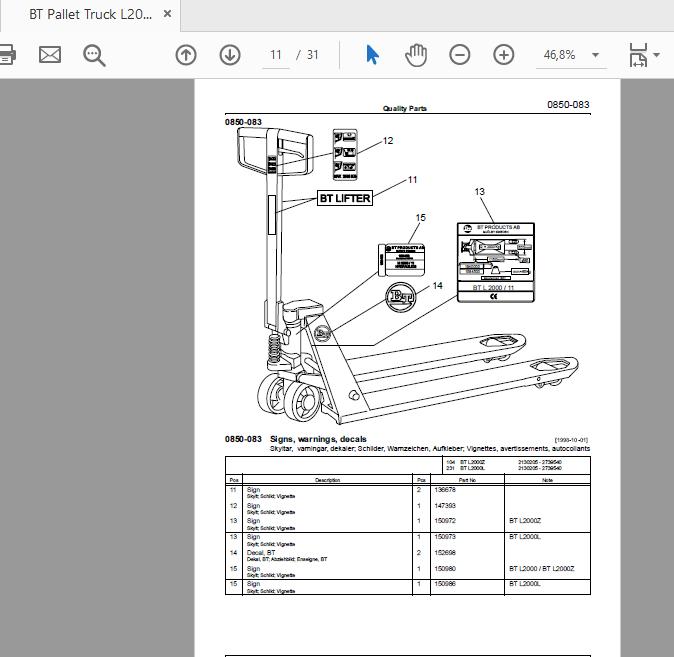
Task: Activate the hand pan tool
Action: 416,55
